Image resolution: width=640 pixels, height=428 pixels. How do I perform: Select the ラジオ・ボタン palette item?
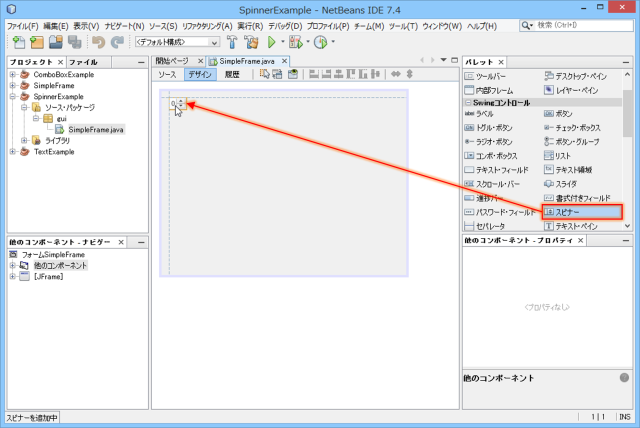tap(489, 142)
